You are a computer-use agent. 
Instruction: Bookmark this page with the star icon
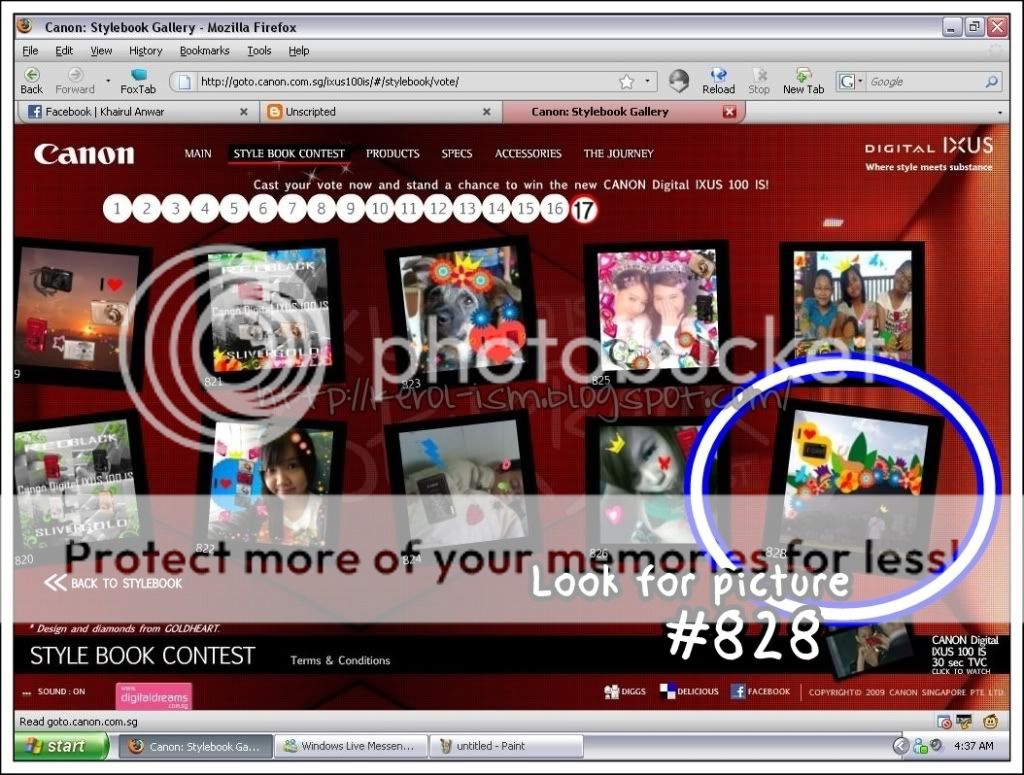click(626, 82)
